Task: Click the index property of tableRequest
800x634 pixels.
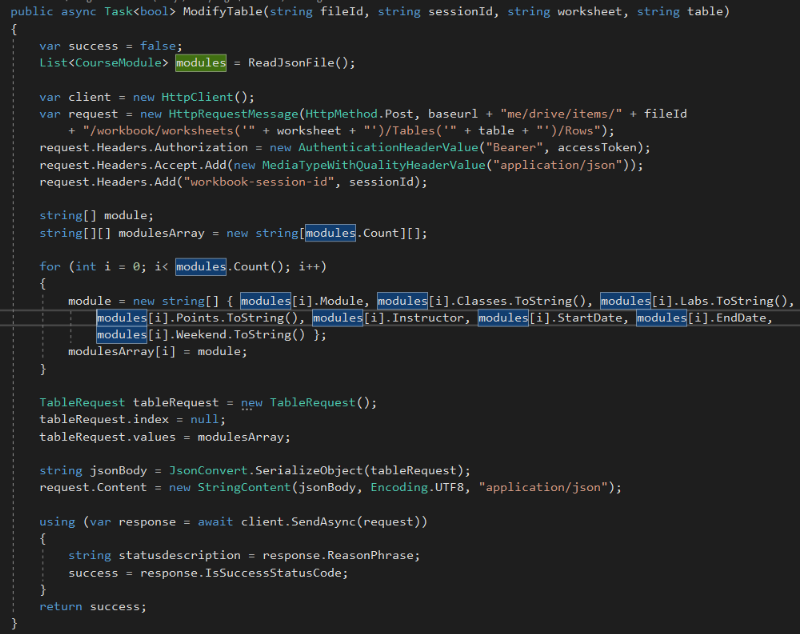Action: 151,419
